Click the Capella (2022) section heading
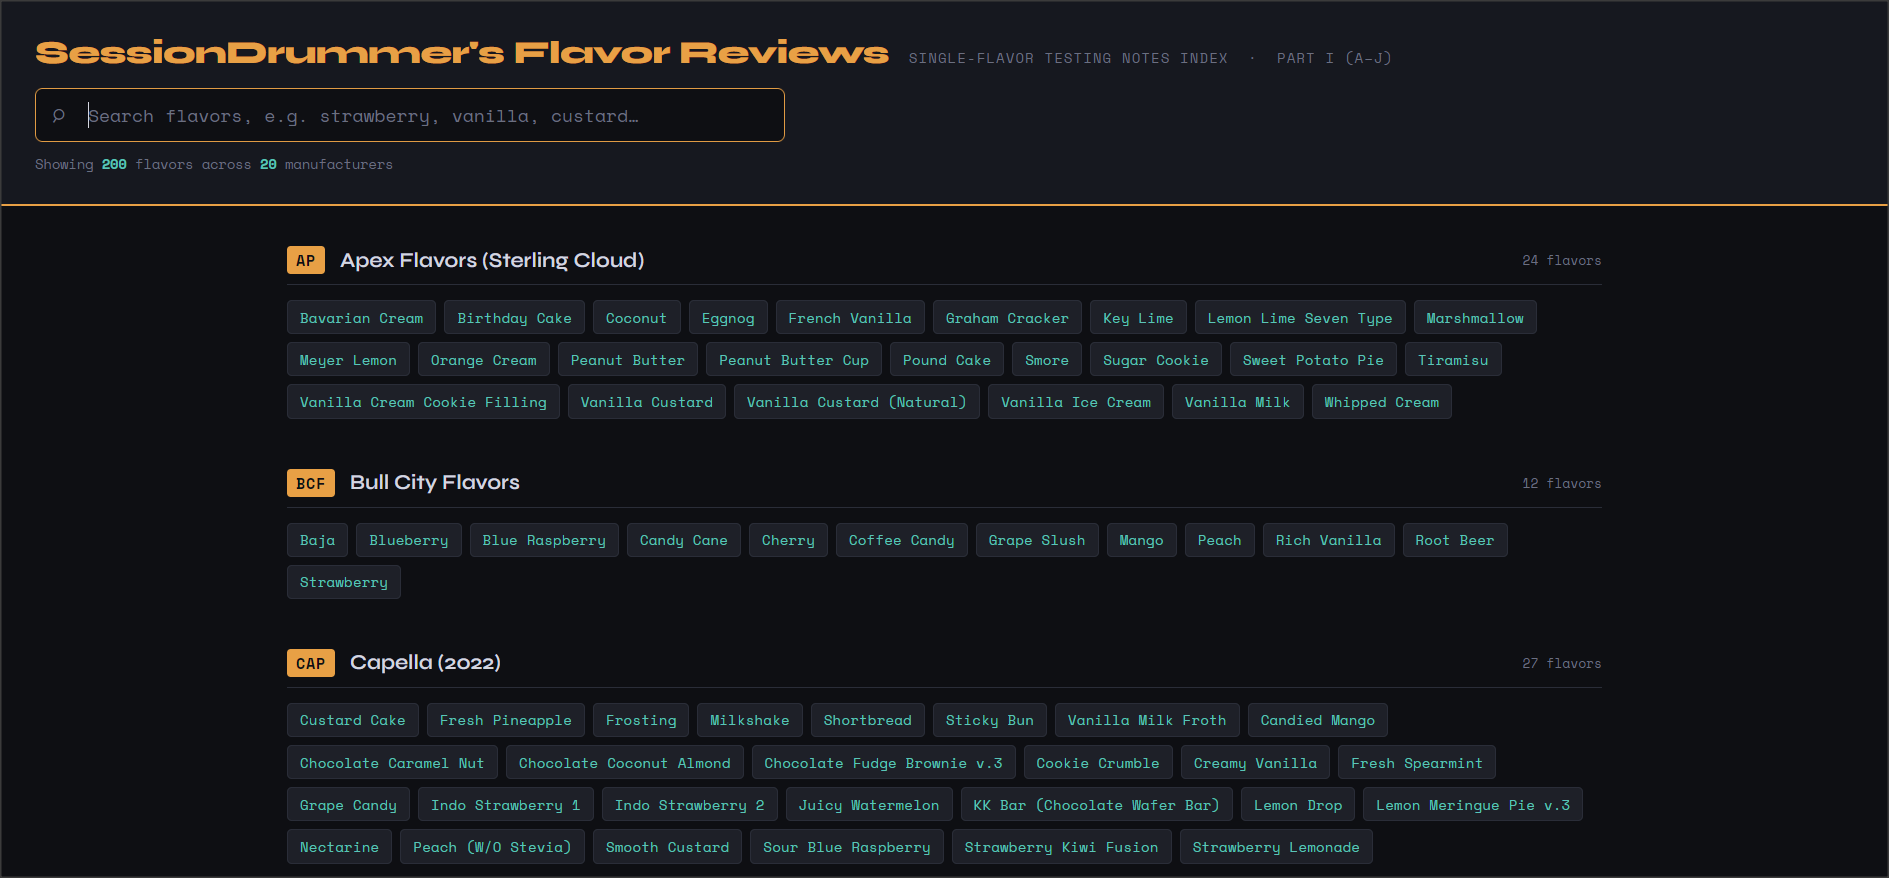 click(425, 663)
